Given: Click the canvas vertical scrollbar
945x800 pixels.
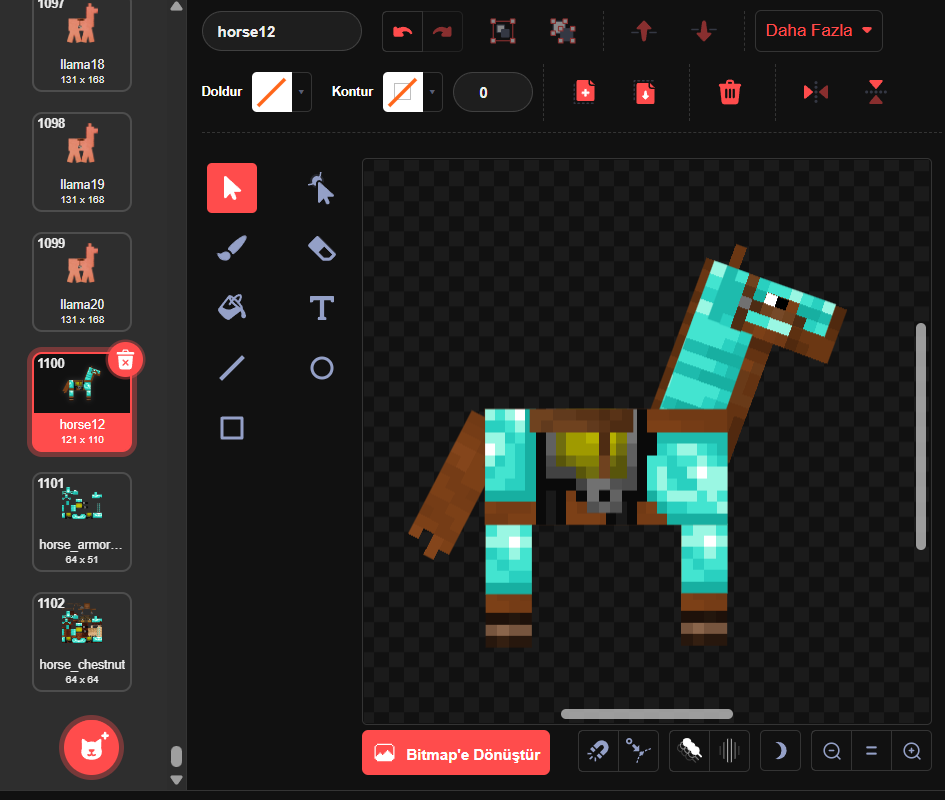Looking at the screenshot, I should click(920, 436).
